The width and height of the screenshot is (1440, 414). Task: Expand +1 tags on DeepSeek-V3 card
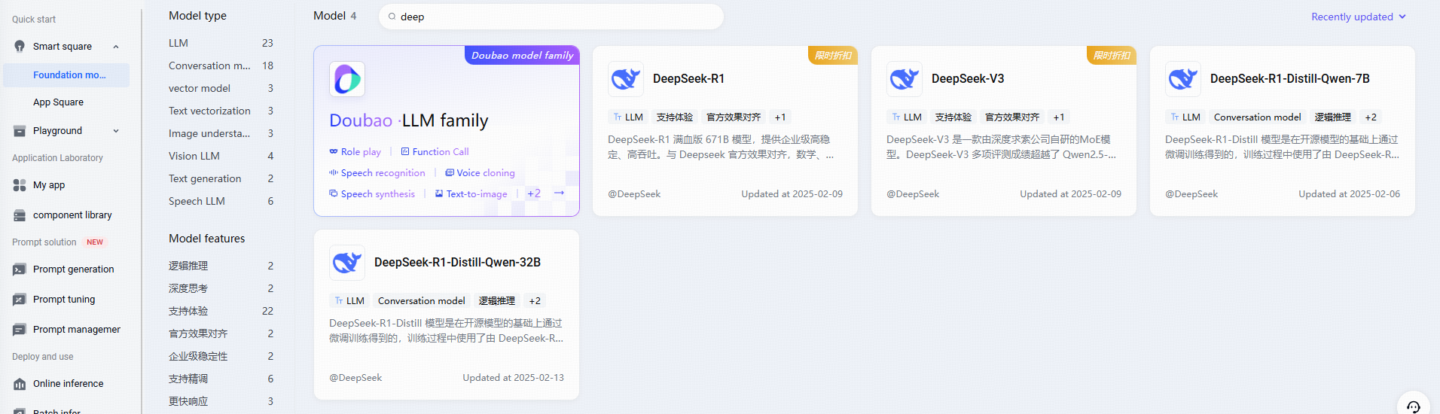(1059, 117)
